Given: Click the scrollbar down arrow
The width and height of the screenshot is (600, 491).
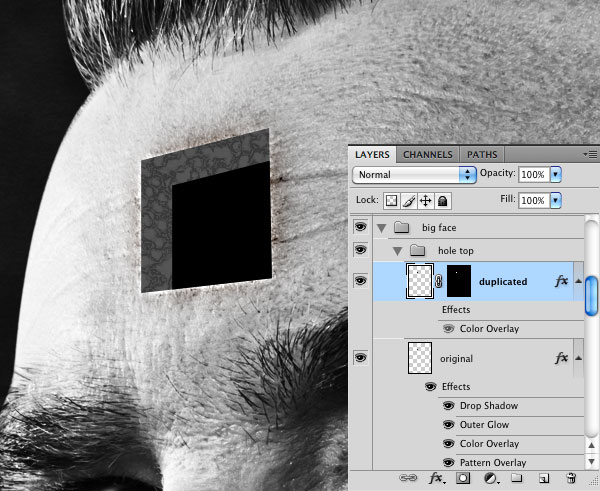Looking at the screenshot, I should (x=592, y=461).
